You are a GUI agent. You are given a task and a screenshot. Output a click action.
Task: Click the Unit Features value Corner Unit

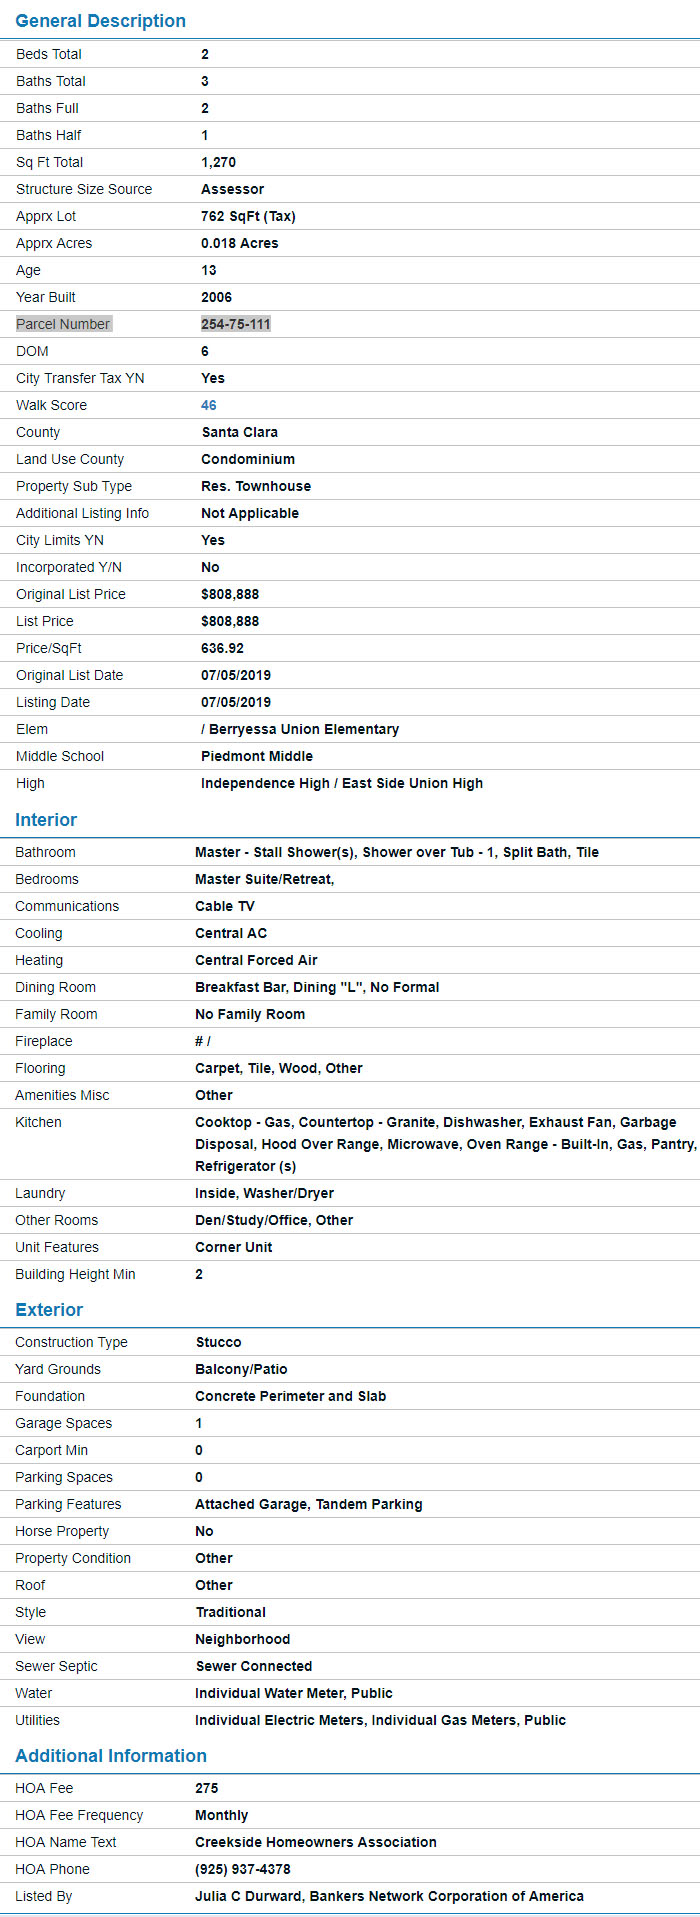click(234, 1247)
